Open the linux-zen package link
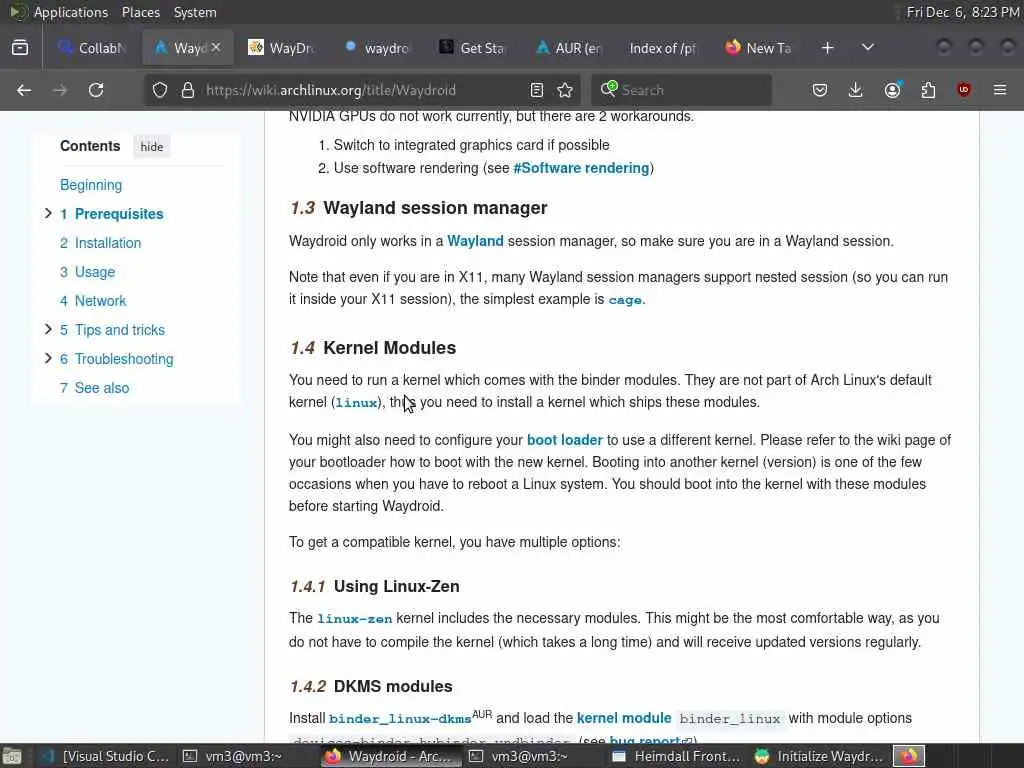This screenshot has width=1024, height=768. [355, 618]
